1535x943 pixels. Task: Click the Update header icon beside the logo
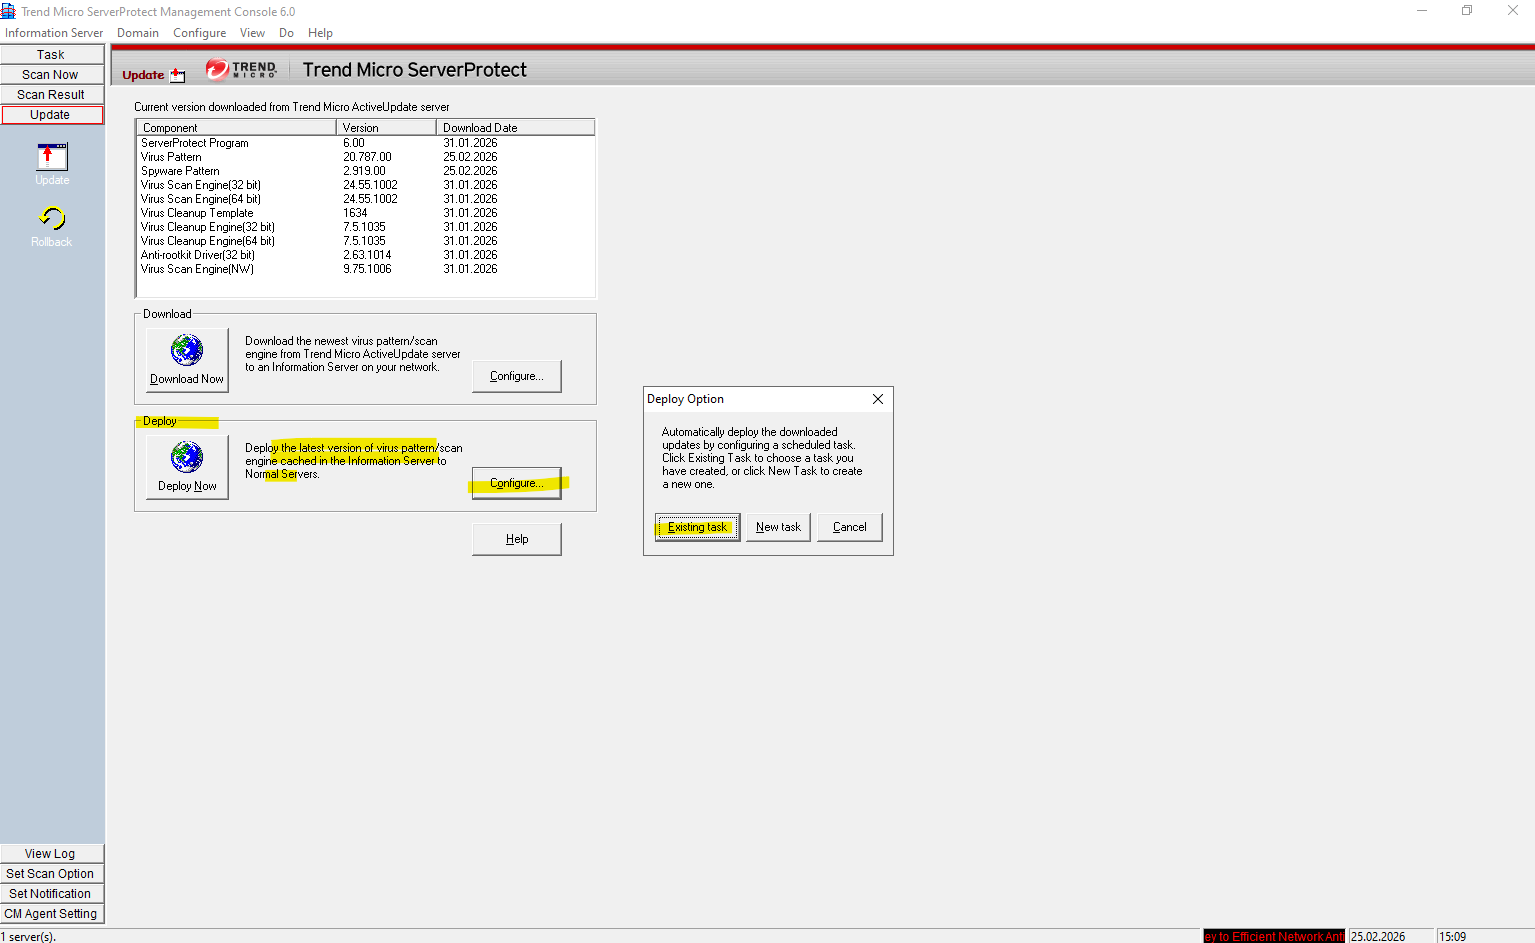(x=178, y=75)
